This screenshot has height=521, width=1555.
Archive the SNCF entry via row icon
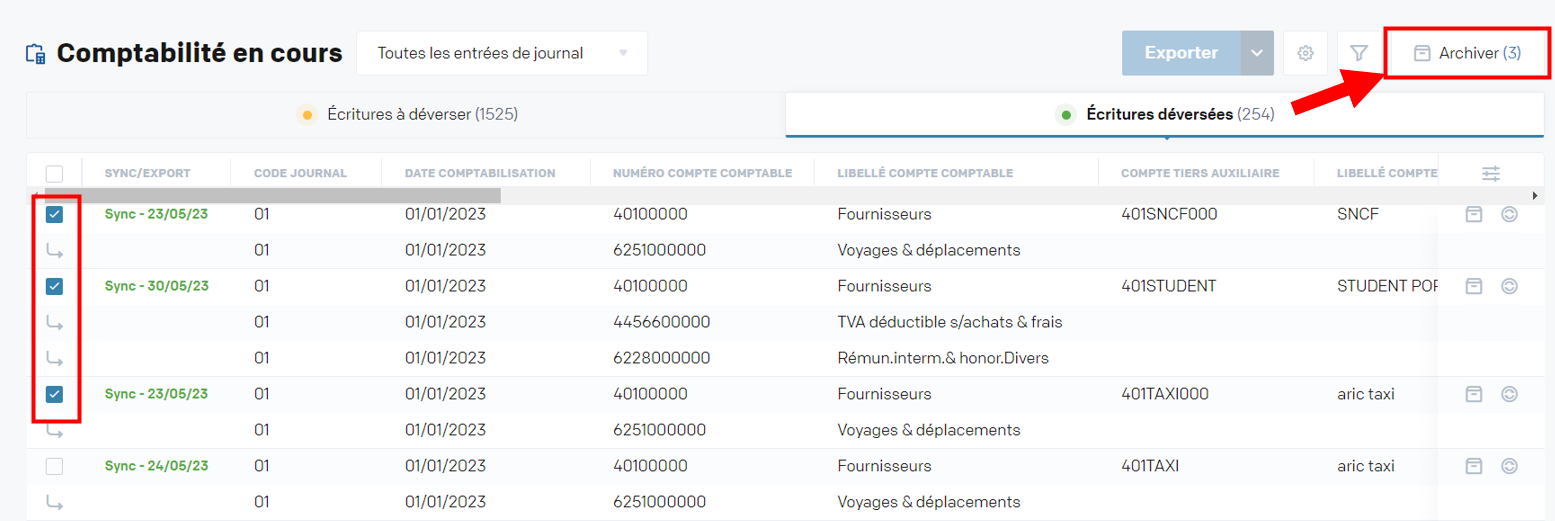point(1473,214)
